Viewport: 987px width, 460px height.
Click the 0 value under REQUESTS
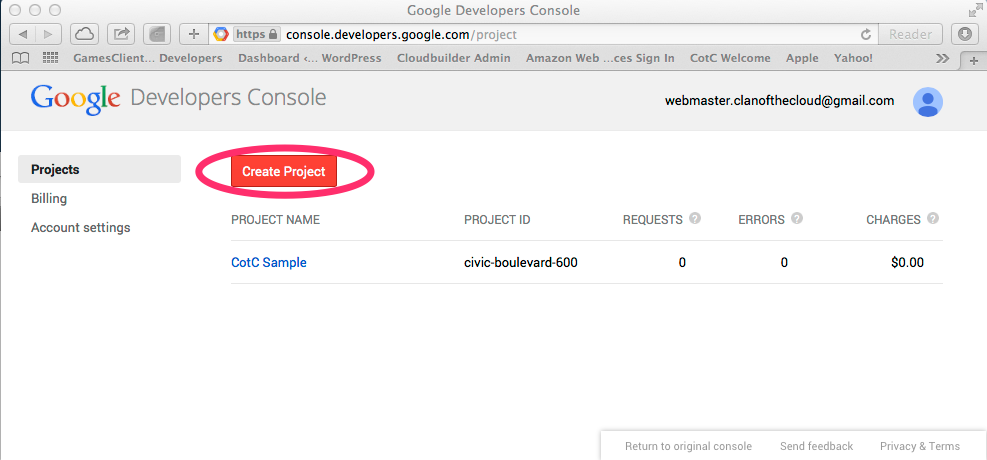click(682, 262)
